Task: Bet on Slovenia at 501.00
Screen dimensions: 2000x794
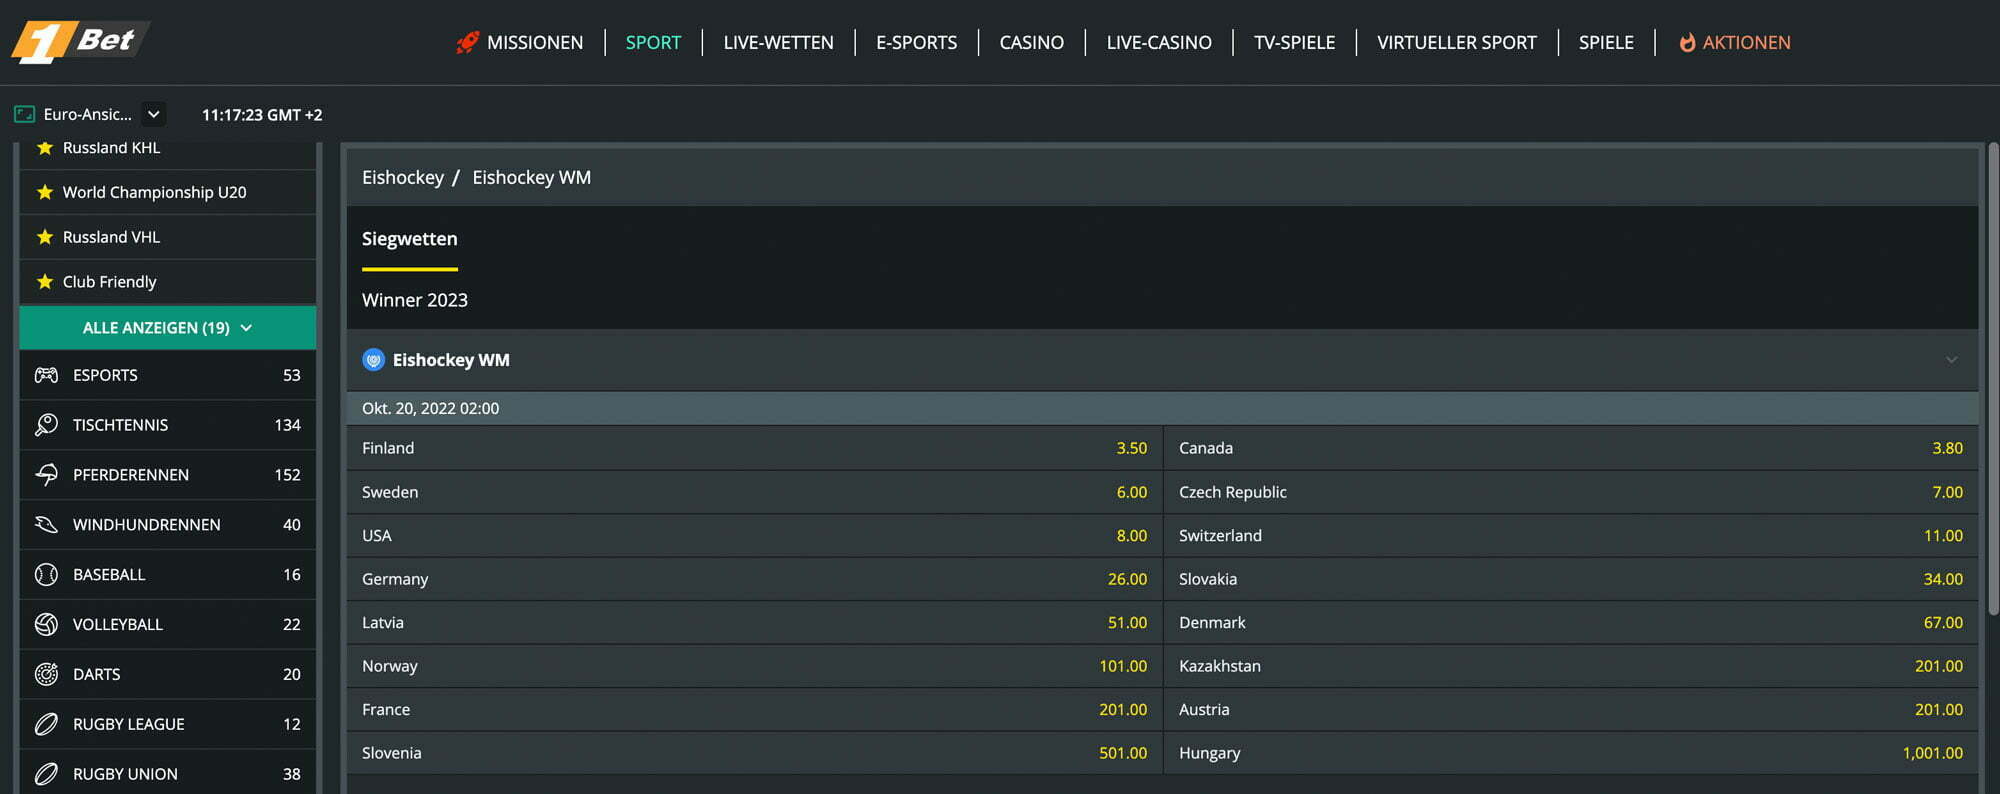Action: pyautogui.click(x=754, y=753)
